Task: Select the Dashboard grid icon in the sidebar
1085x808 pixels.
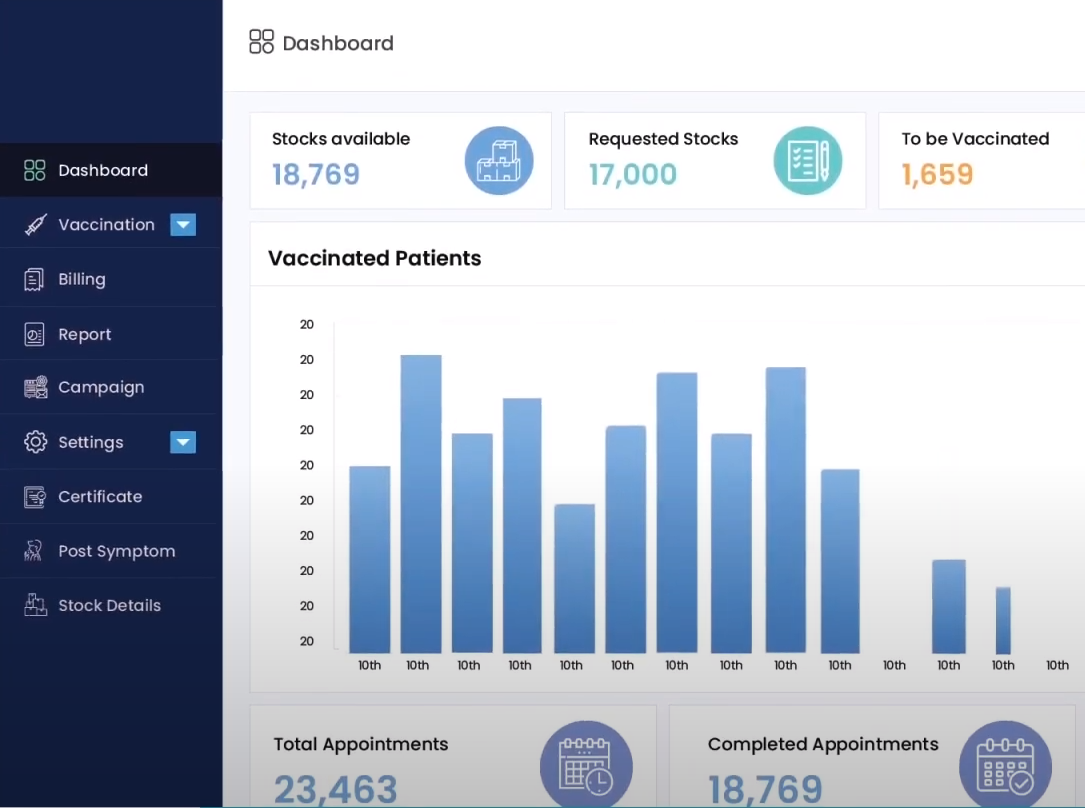Action: coord(36,170)
